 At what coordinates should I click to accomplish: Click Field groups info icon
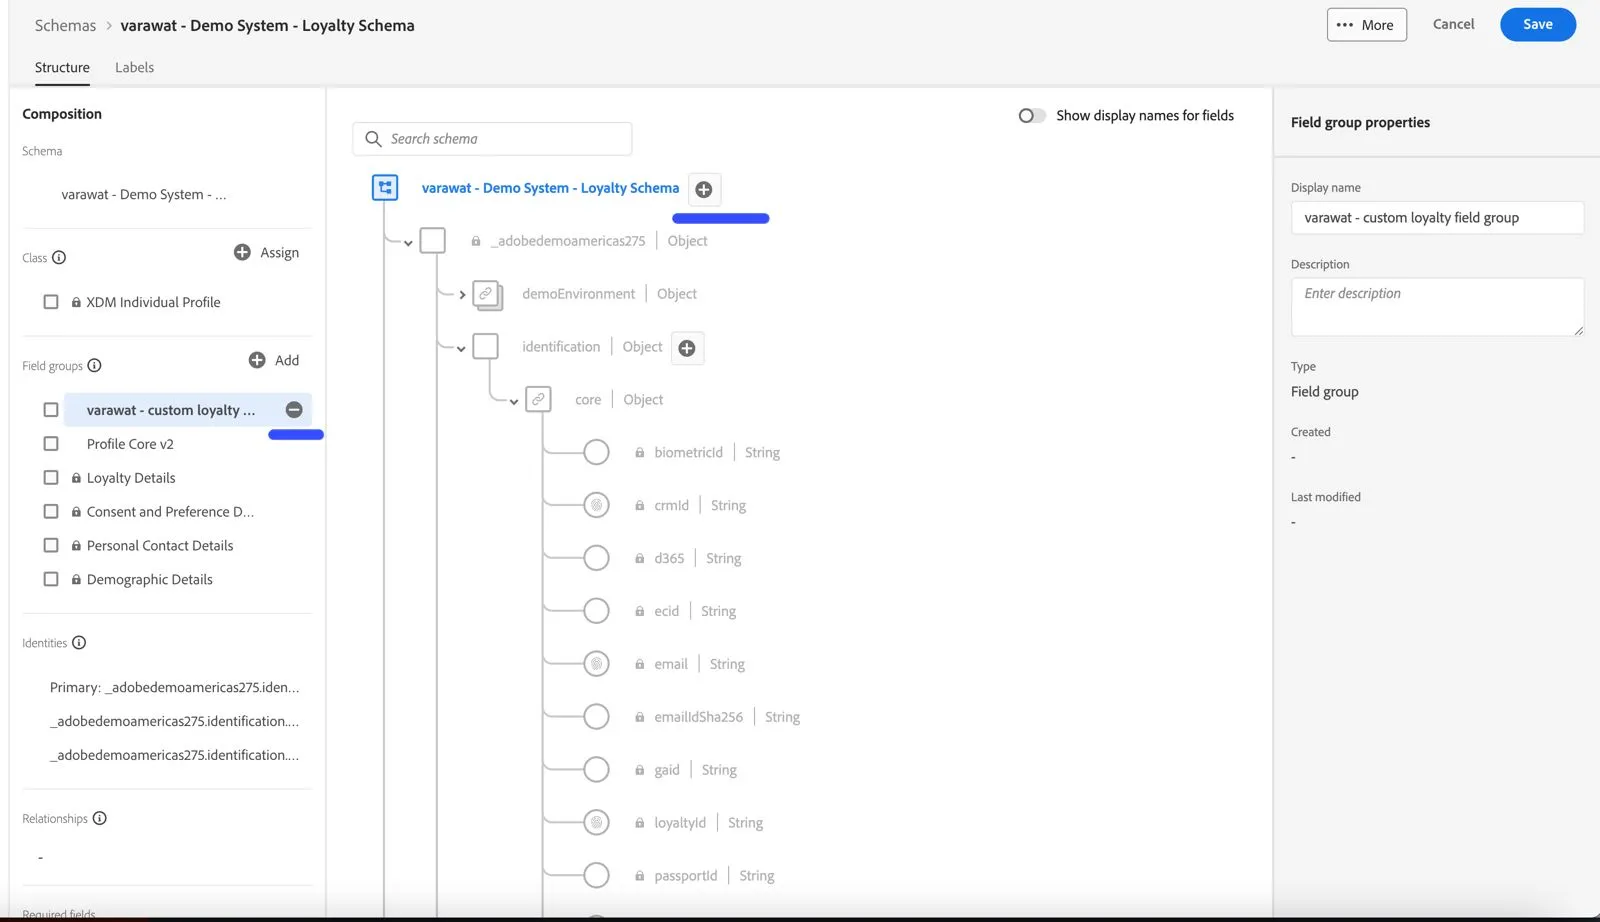point(95,366)
